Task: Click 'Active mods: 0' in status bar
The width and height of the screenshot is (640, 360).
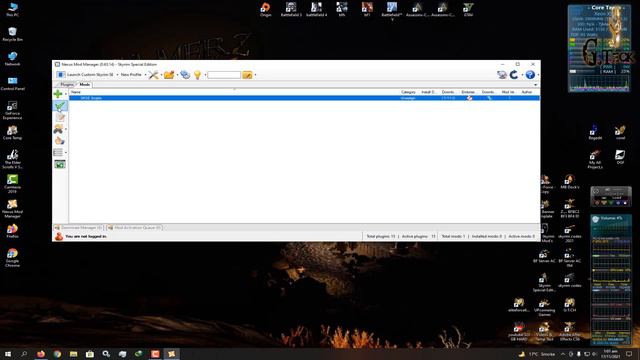Action: coord(522,236)
